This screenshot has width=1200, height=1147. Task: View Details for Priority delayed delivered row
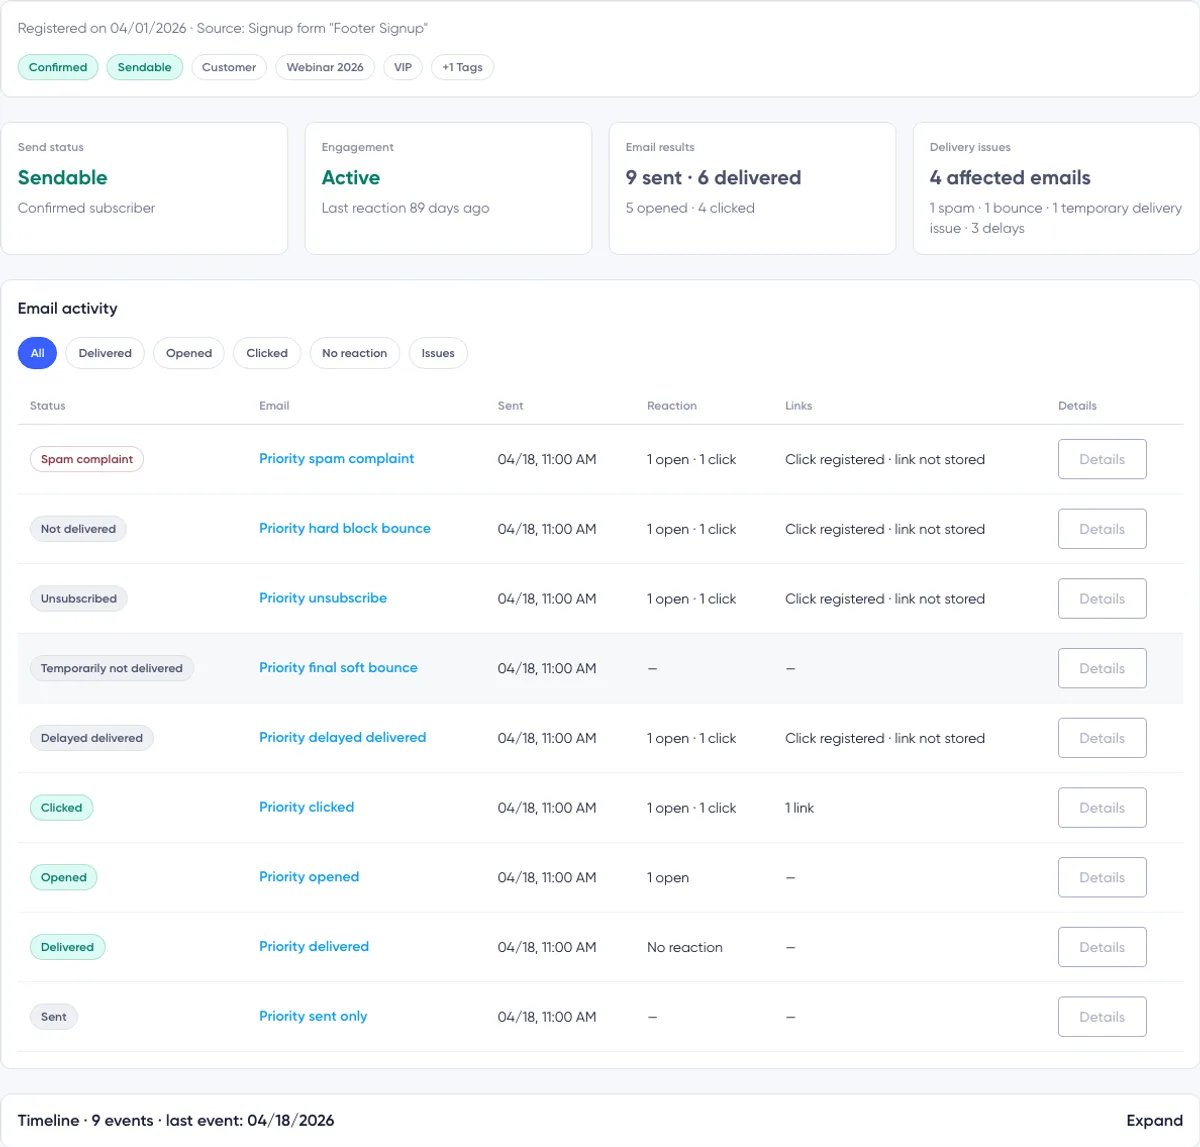[x=1102, y=738]
